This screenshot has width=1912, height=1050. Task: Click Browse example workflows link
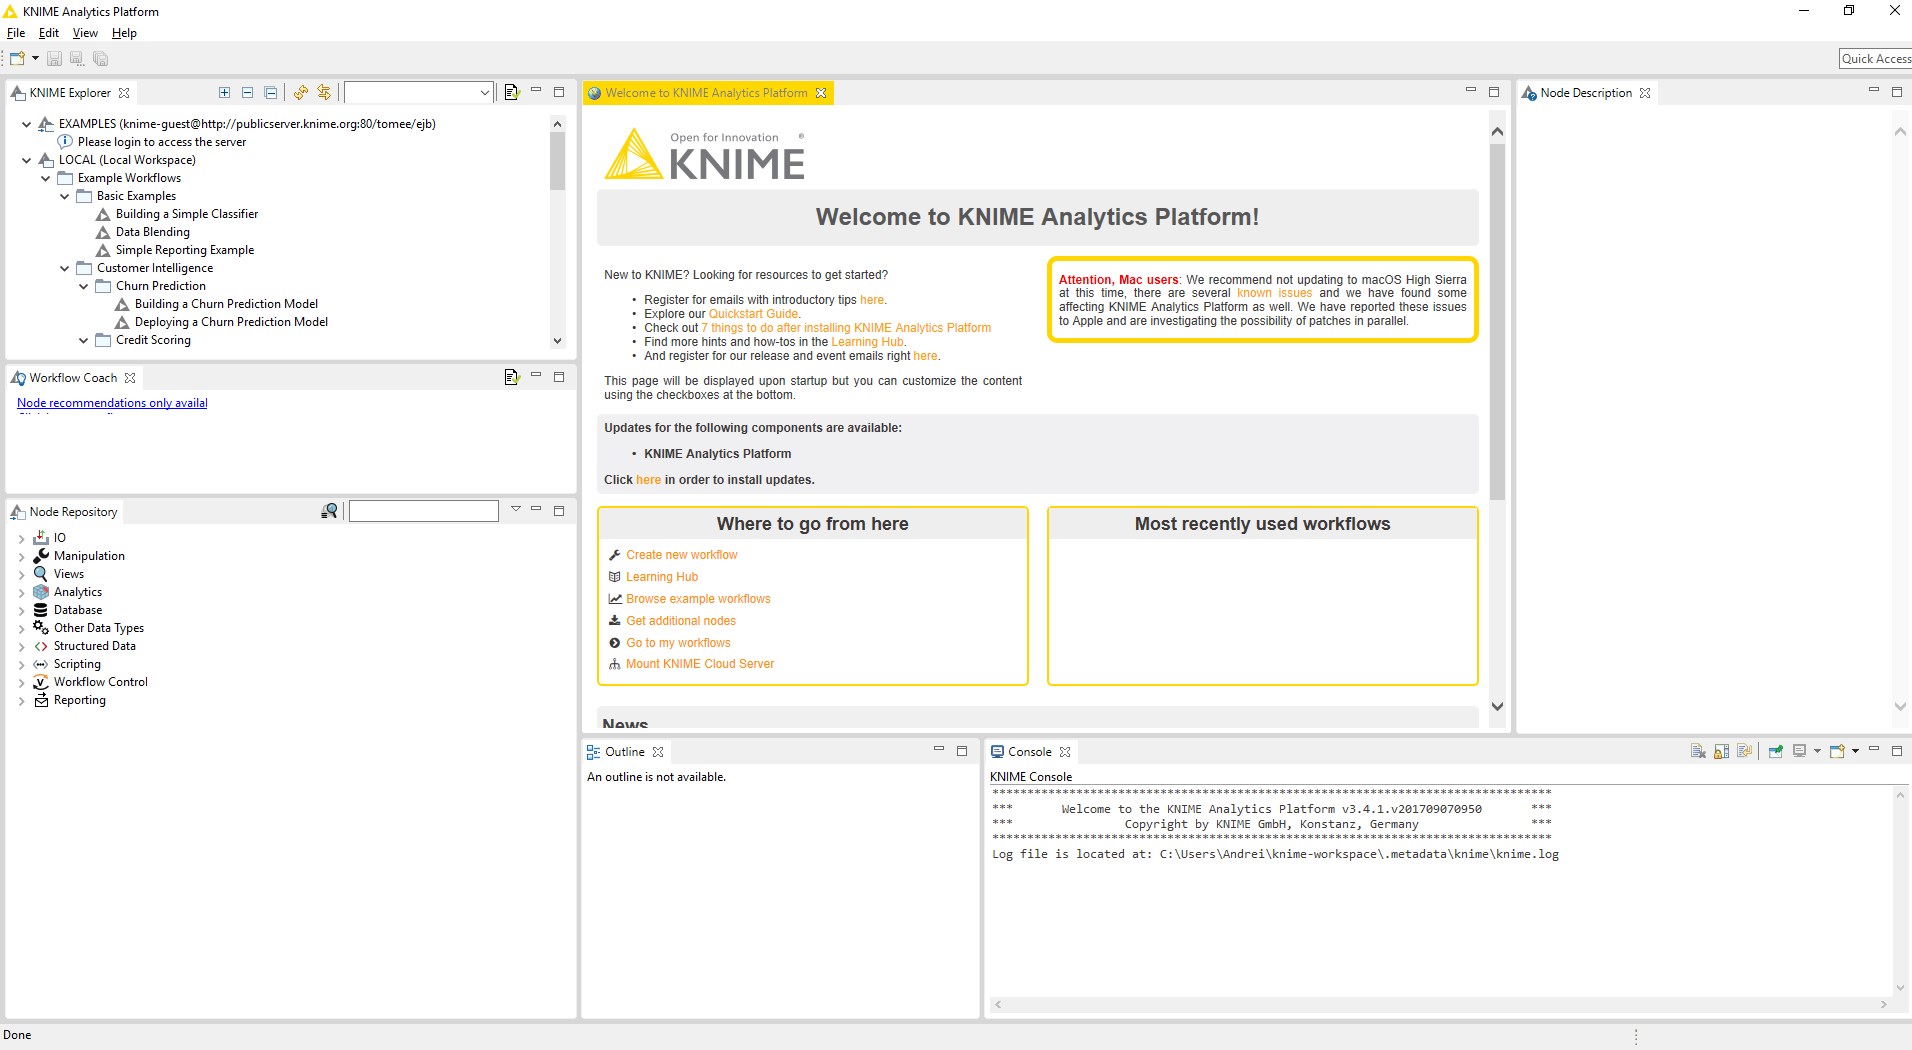click(x=698, y=599)
